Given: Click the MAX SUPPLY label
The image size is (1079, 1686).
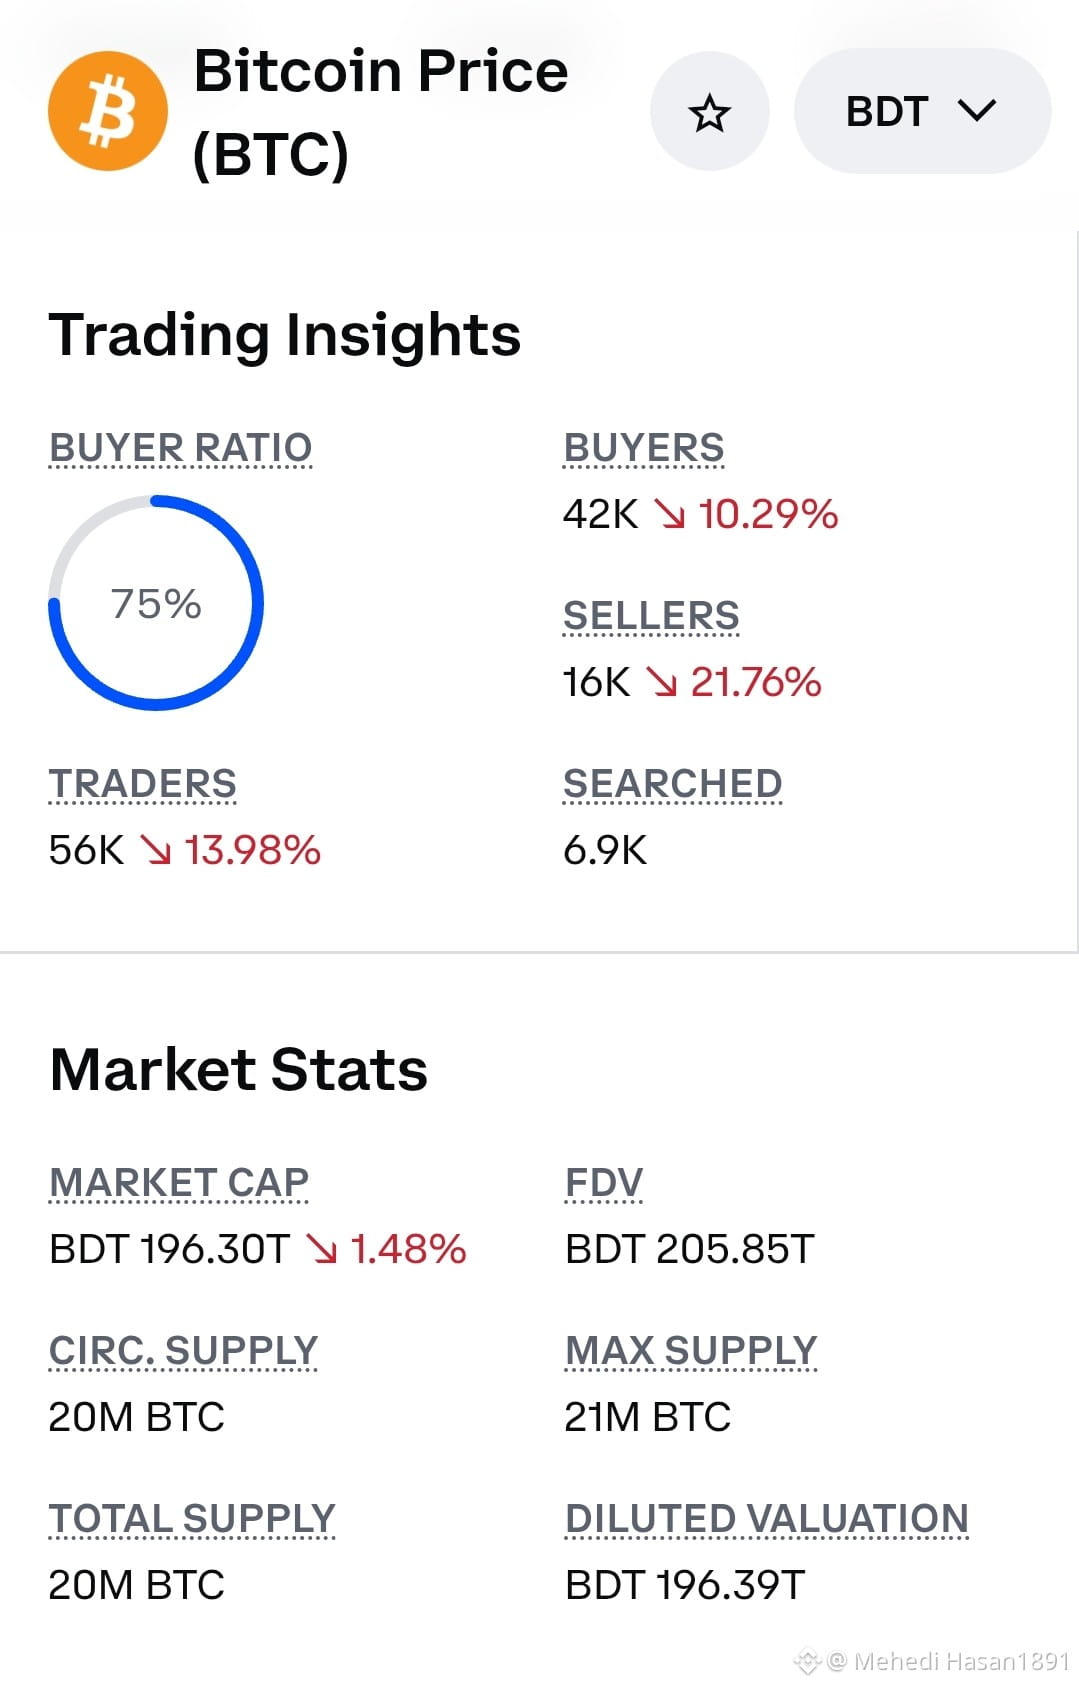Looking at the screenshot, I should coord(691,1350).
